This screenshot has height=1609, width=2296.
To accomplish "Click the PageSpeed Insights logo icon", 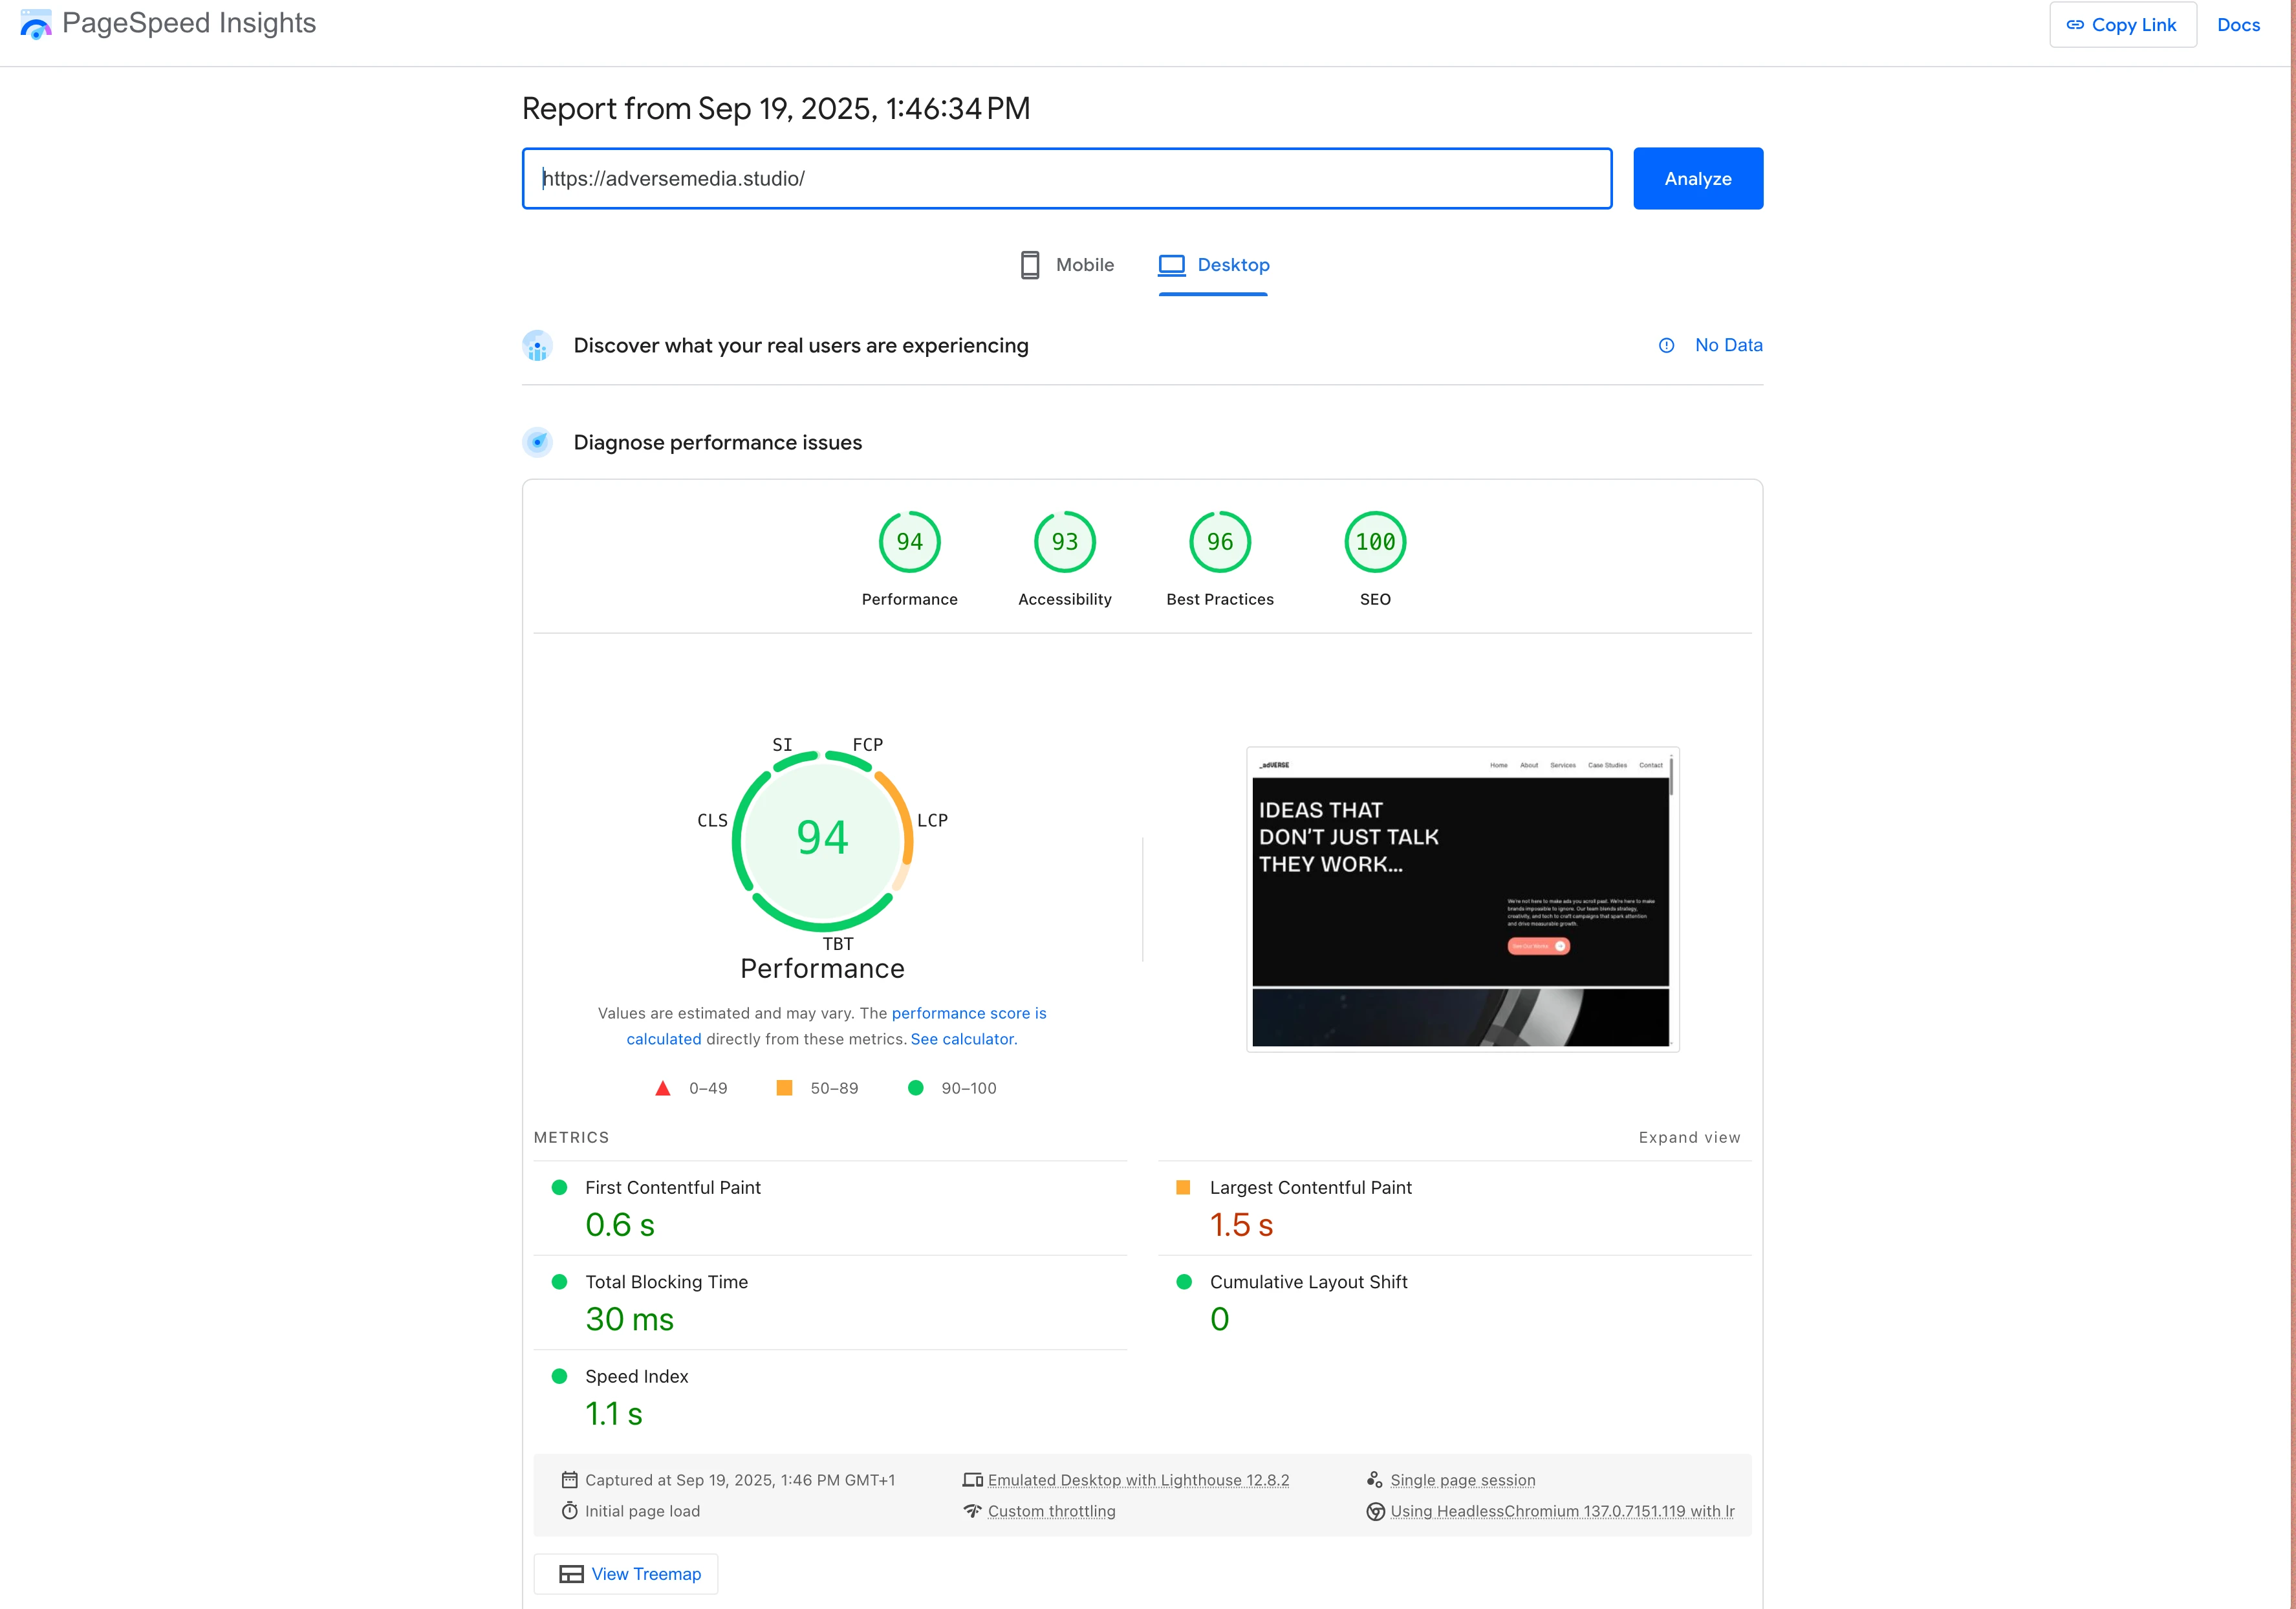I will [36, 24].
